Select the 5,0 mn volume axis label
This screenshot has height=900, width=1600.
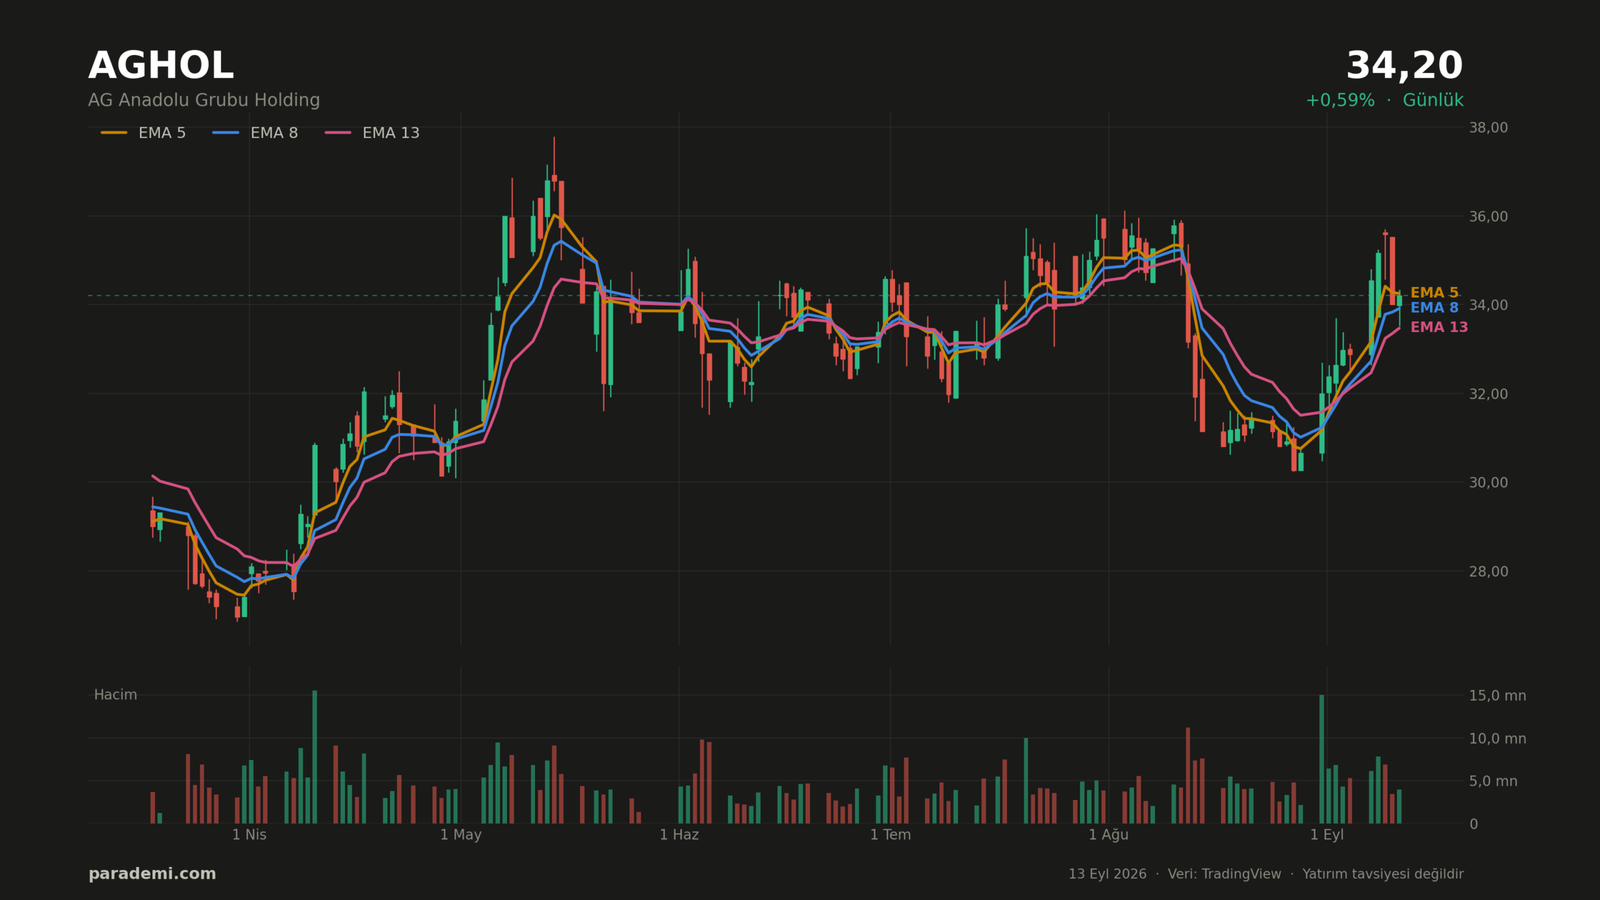[x=1493, y=781]
